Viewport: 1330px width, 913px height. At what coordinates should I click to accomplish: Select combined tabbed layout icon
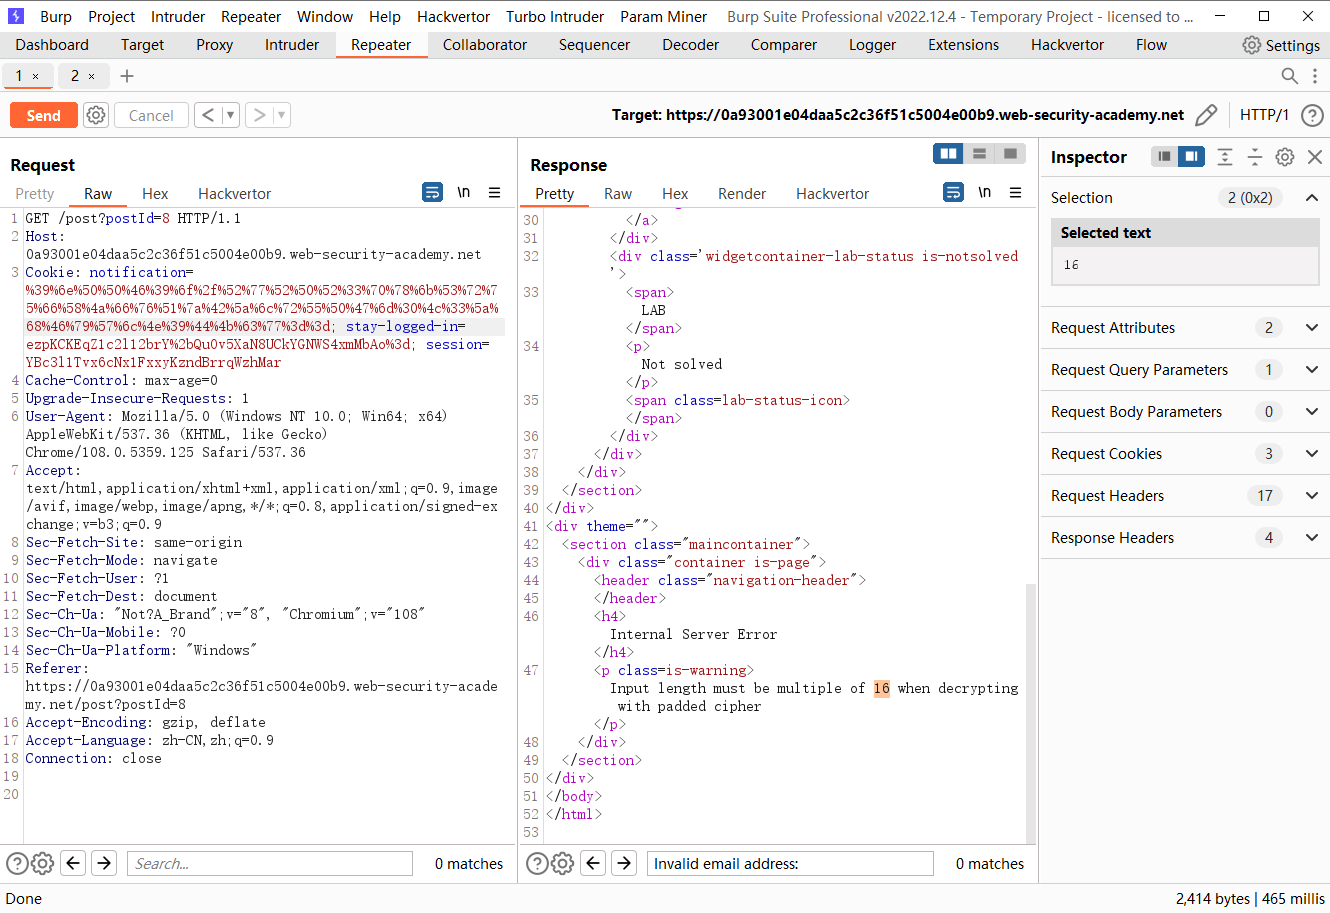pyautogui.click(x=1010, y=153)
